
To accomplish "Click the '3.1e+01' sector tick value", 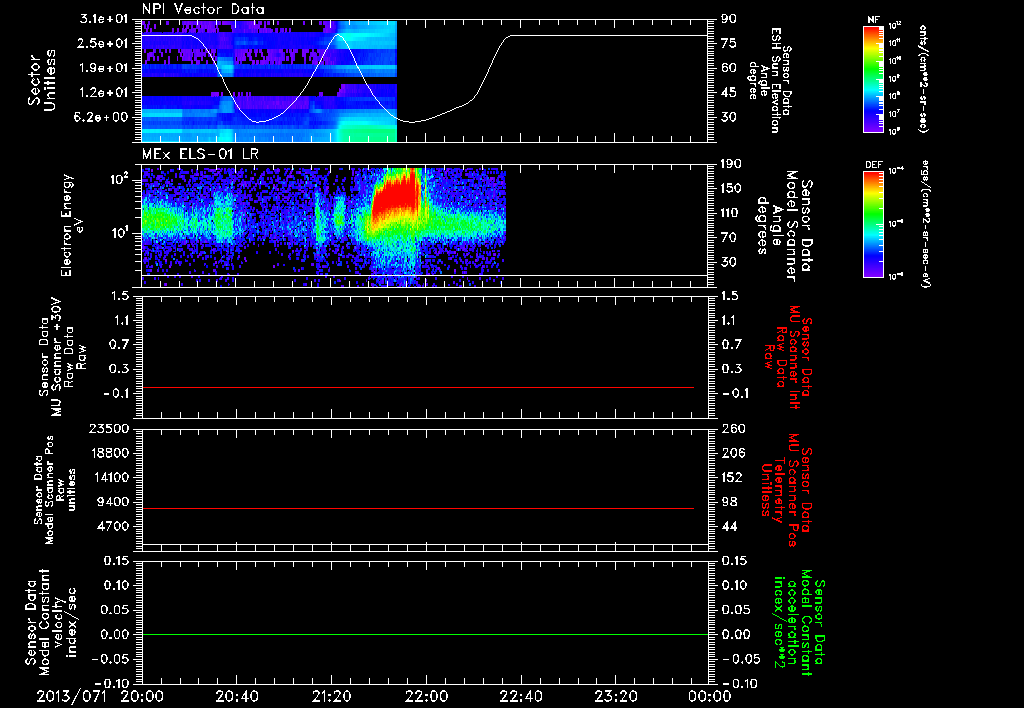I will (103, 19).
